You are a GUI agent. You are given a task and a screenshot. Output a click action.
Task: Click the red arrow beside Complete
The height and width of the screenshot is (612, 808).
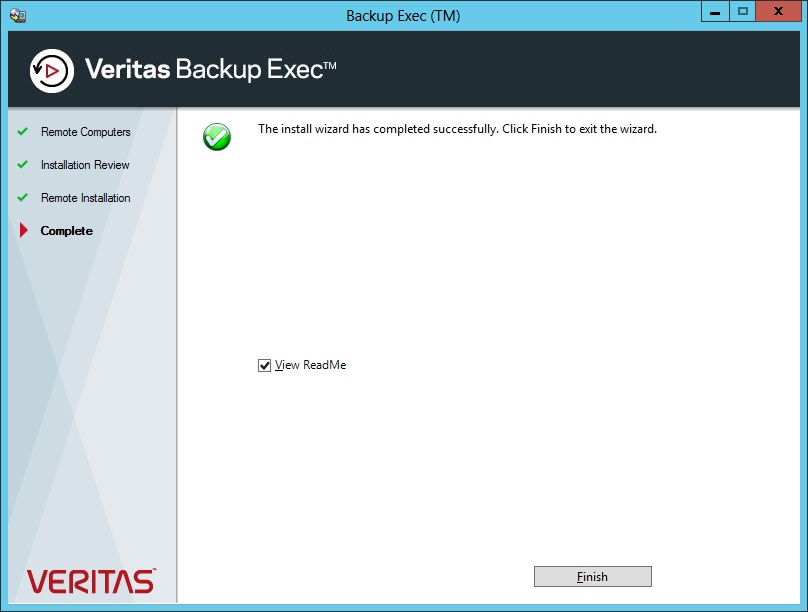click(23, 230)
